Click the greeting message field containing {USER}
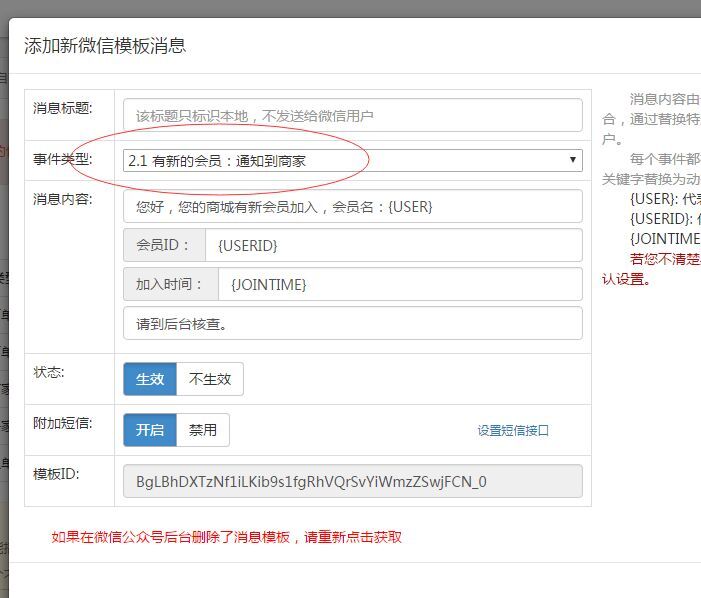The image size is (701, 598). [x=352, y=206]
